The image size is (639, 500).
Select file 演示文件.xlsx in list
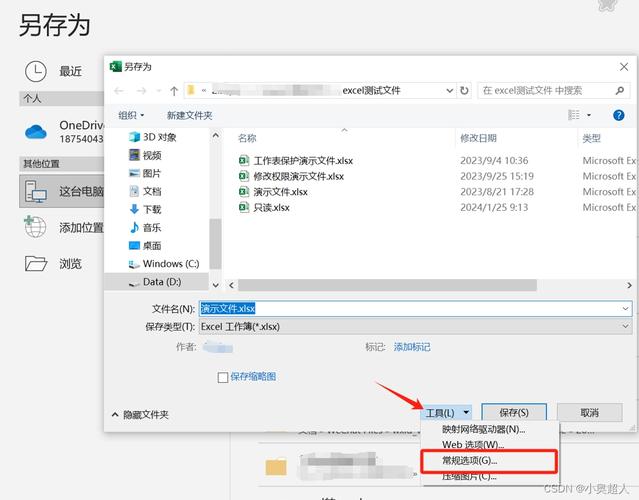(x=273, y=192)
